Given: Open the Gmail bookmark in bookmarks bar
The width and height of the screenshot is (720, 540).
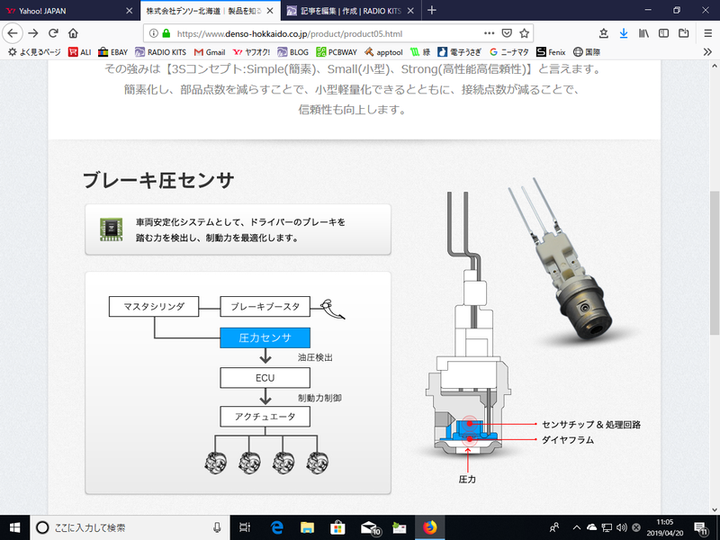Looking at the screenshot, I should 209,51.
